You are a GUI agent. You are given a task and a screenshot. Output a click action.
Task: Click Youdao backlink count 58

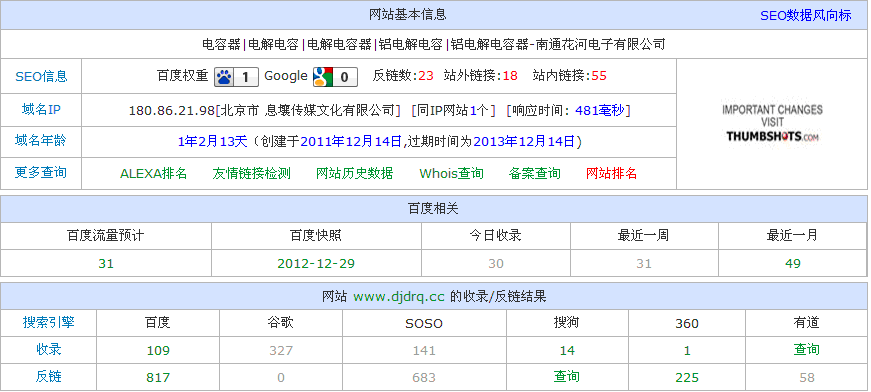(807, 378)
